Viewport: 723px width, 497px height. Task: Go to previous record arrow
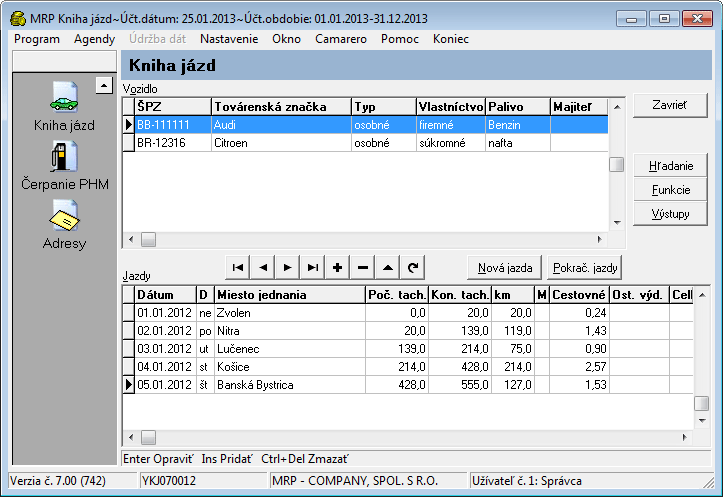262,267
